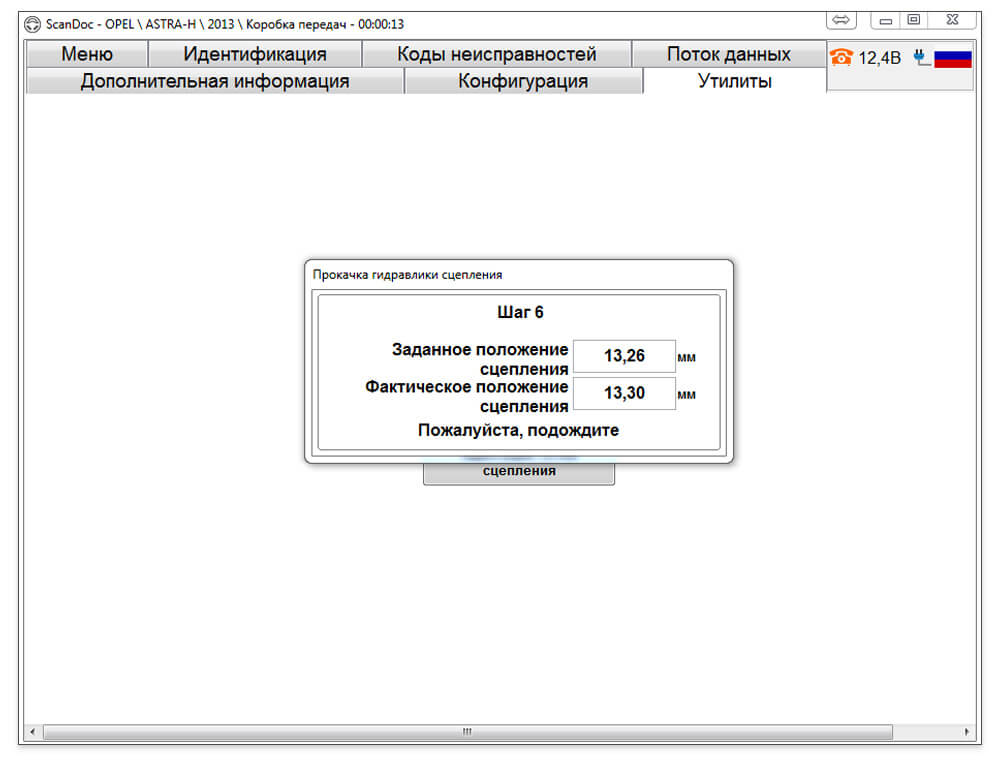Open the Меню tab
This screenshot has height=763, width=1000.
coord(87,54)
